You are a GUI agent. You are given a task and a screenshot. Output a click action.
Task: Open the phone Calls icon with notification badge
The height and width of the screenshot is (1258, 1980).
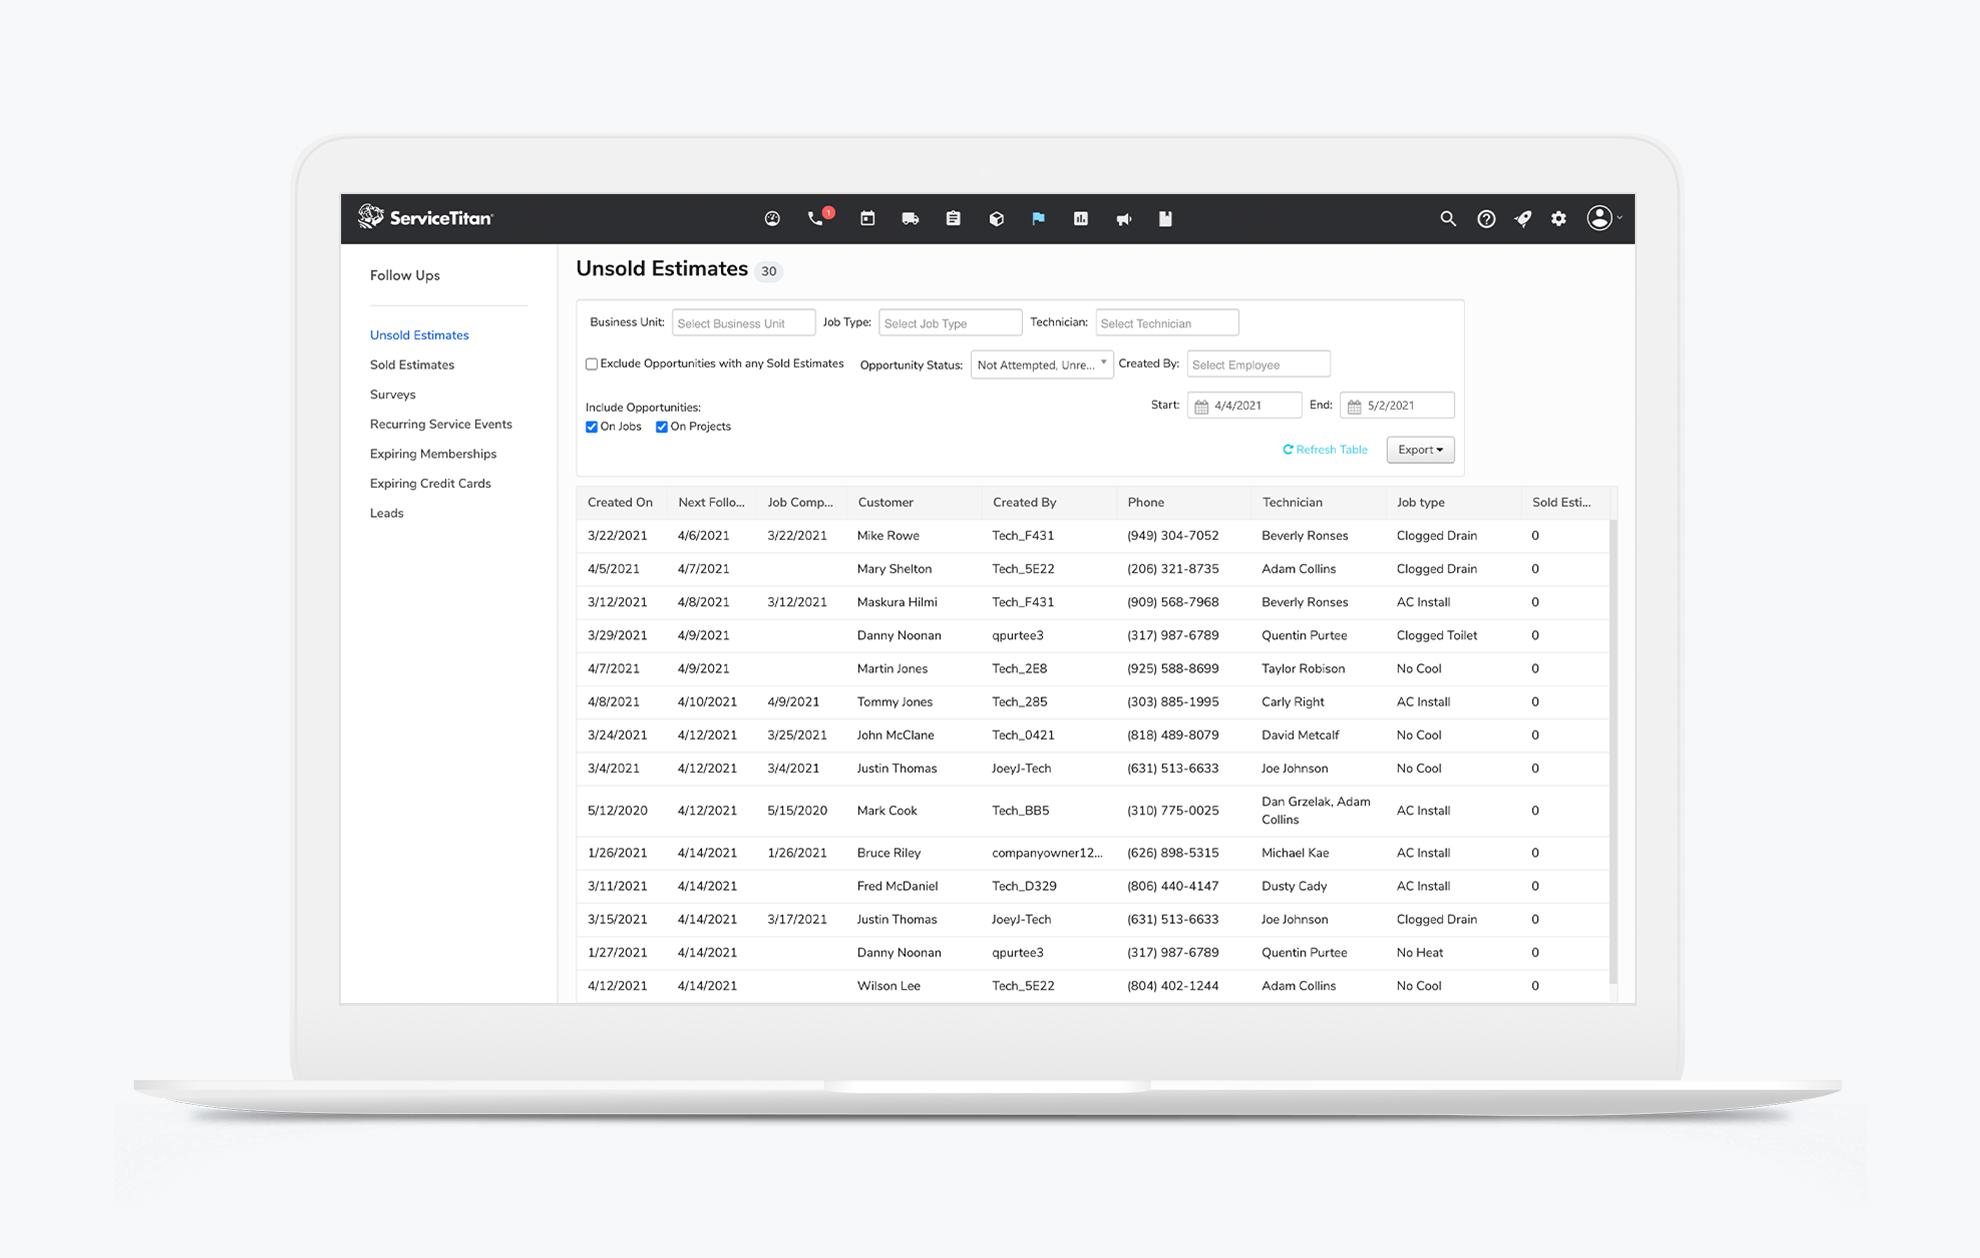[x=814, y=219]
